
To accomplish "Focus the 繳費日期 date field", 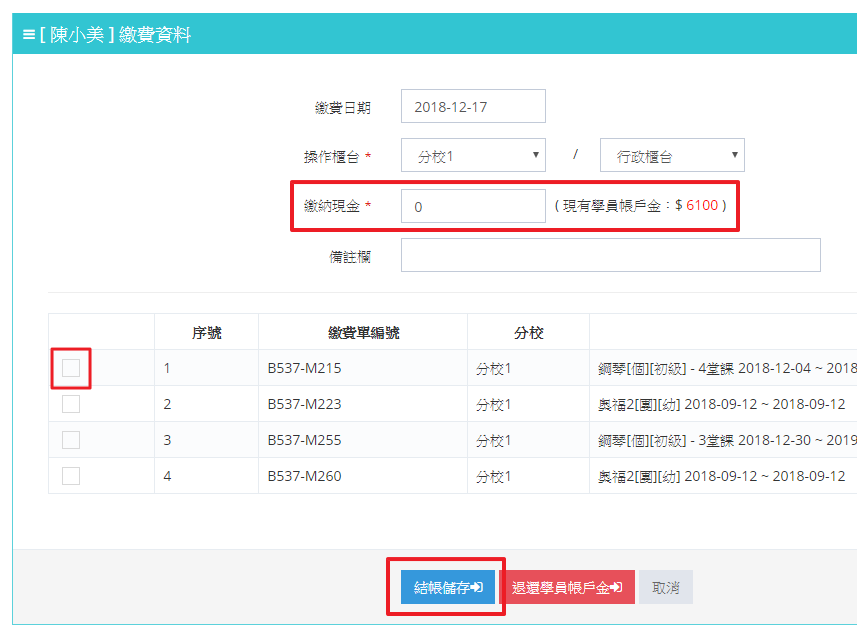I will (473, 107).
